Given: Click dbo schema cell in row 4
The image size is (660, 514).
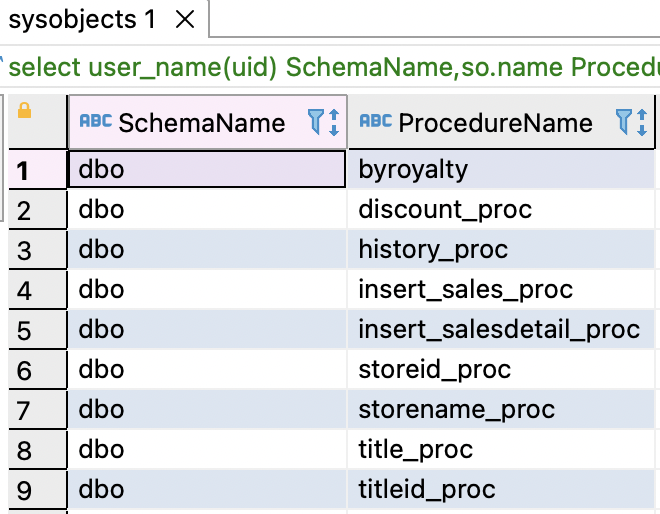Looking at the screenshot, I should pos(102,290).
